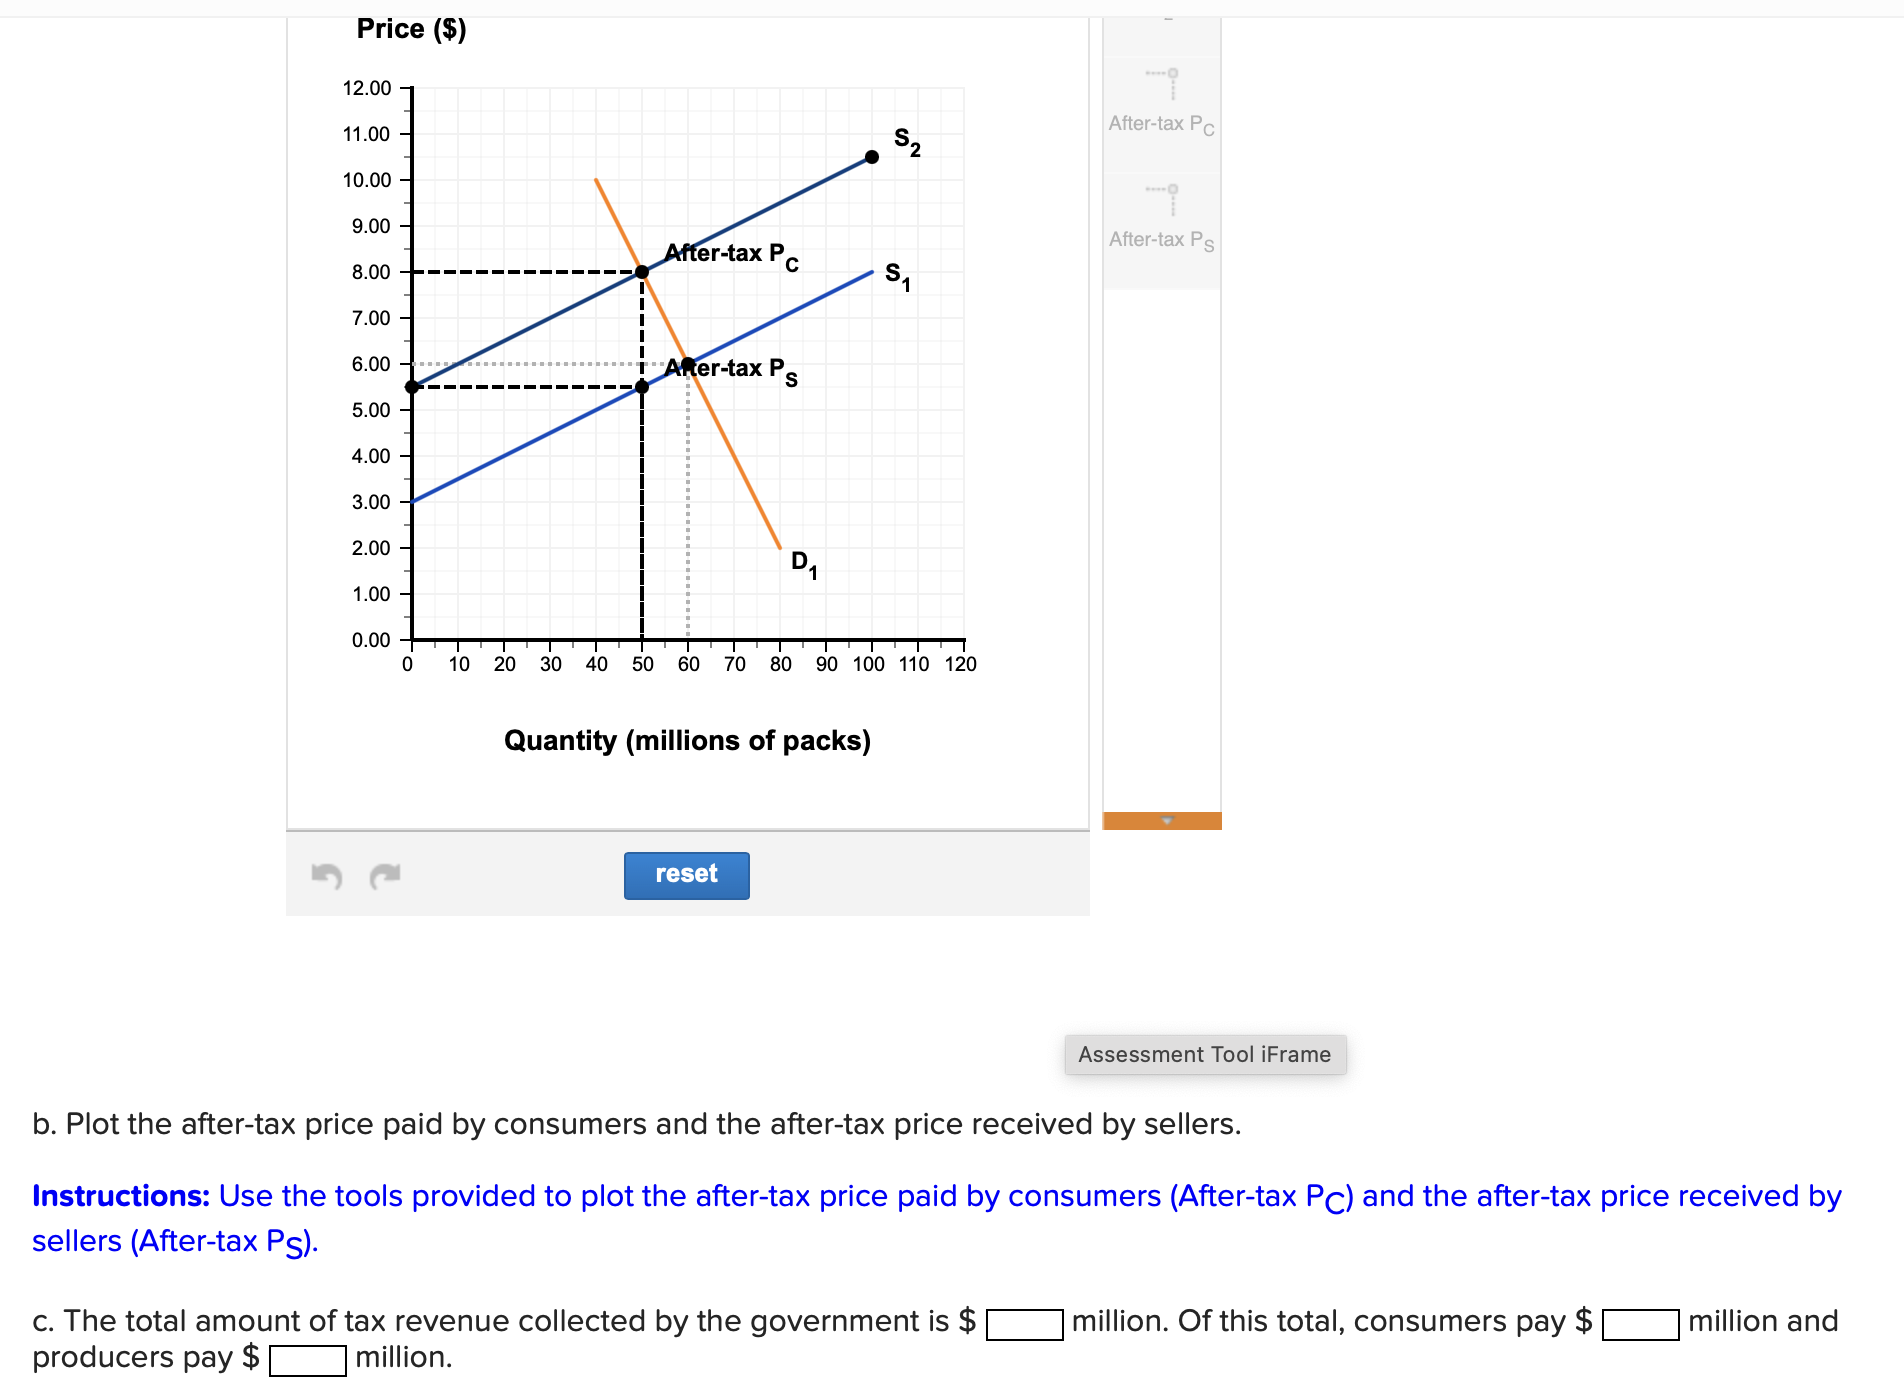
Task: Select the dashed equilibrium line at quantity 50
Action: pyautogui.click(x=641, y=500)
